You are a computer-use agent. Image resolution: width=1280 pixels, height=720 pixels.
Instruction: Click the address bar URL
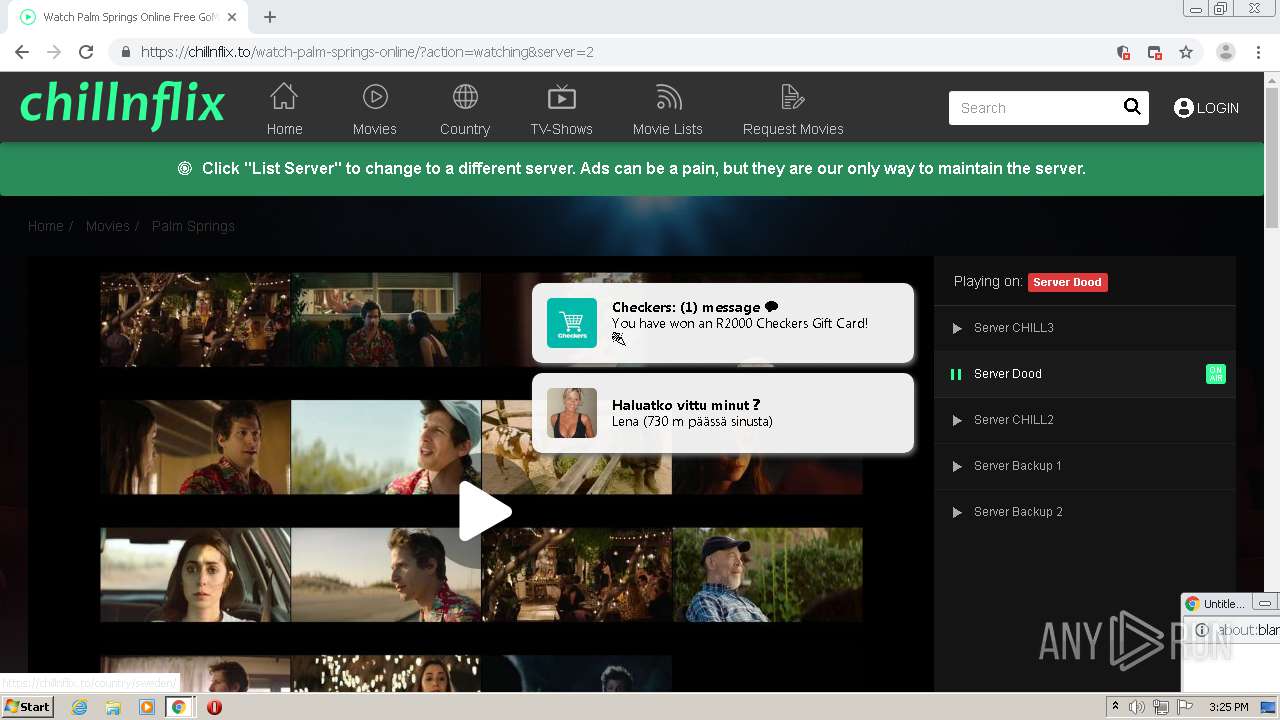click(x=367, y=52)
